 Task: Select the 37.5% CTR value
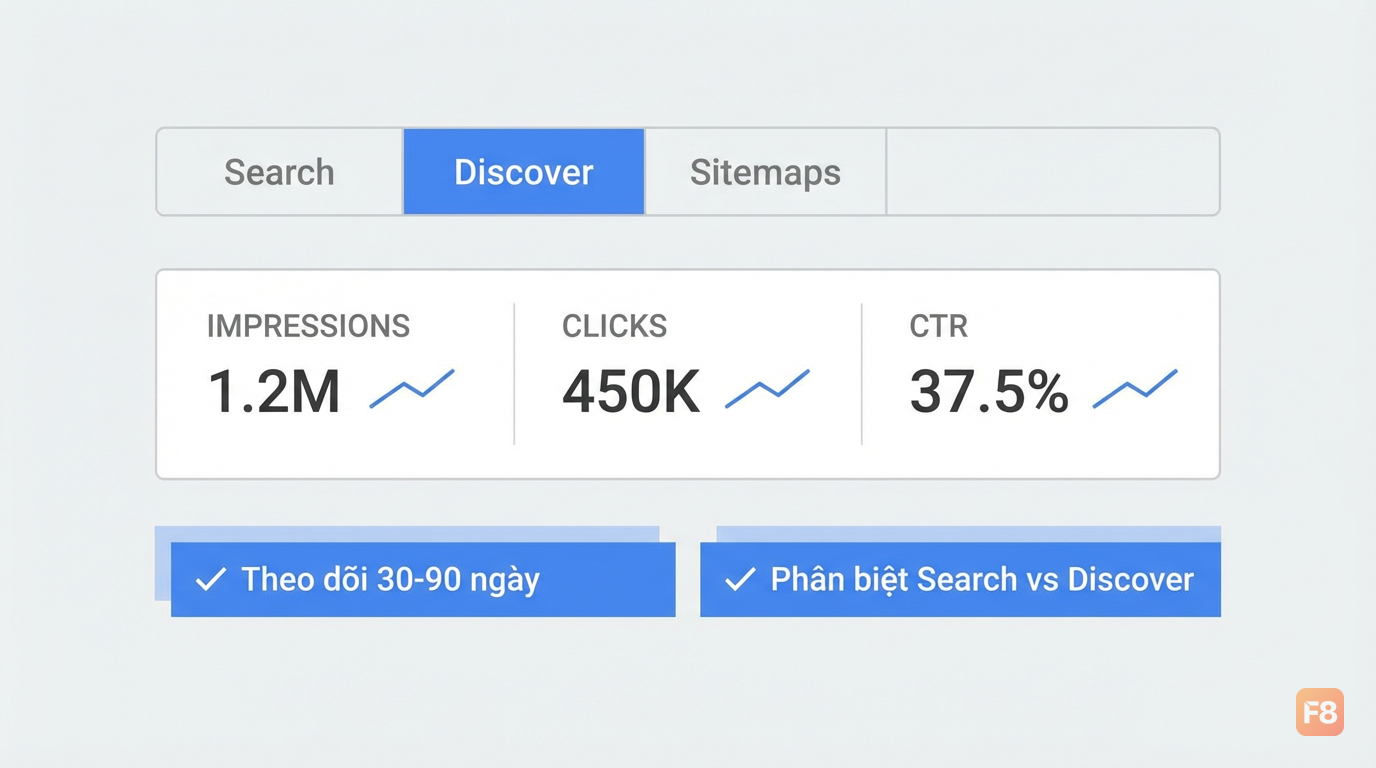989,391
